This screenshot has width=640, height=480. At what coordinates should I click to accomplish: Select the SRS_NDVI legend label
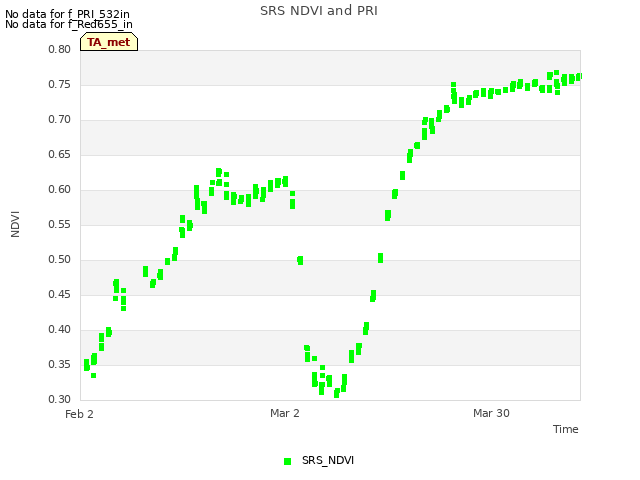pyautogui.click(x=328, y=460)
